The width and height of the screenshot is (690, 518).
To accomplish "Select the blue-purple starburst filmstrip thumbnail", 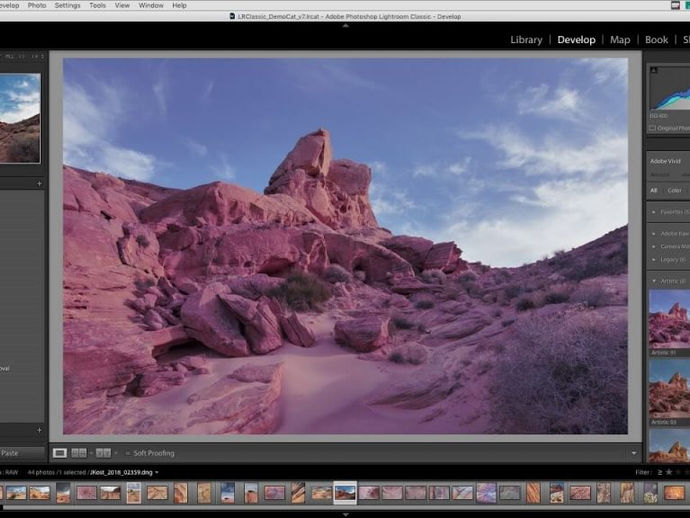I will pos(486,492).
